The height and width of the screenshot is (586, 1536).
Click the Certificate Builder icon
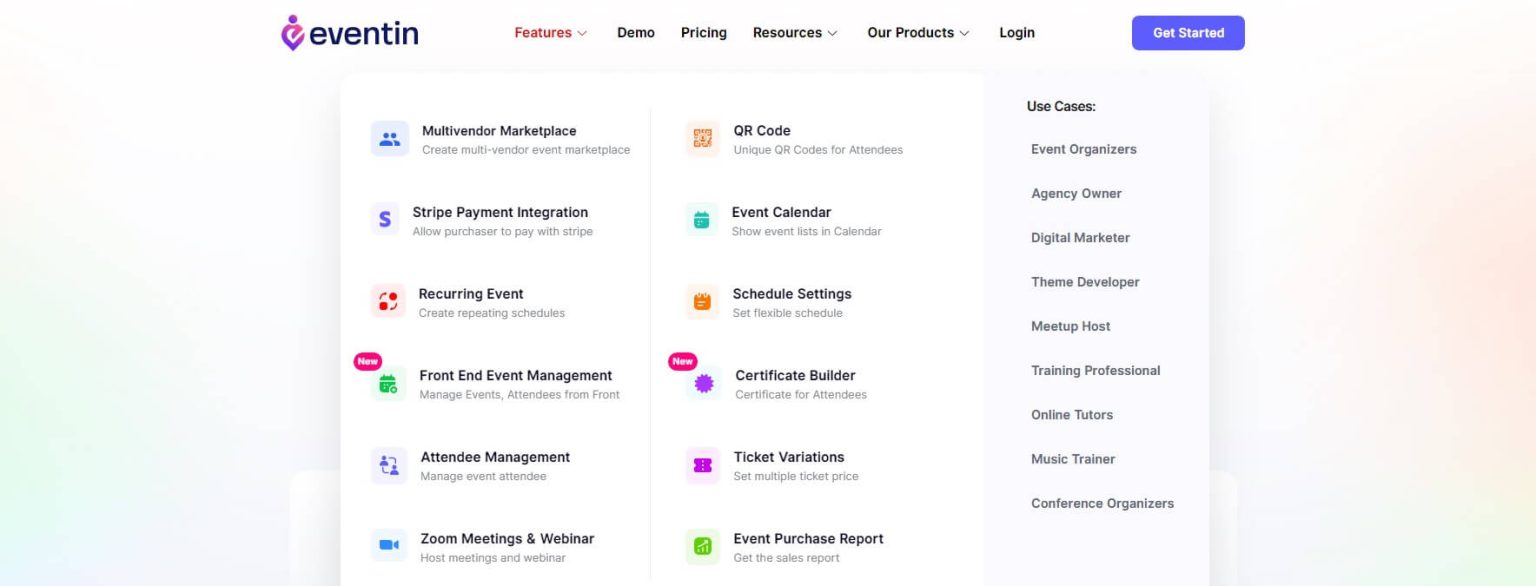[x=702, y=383]
